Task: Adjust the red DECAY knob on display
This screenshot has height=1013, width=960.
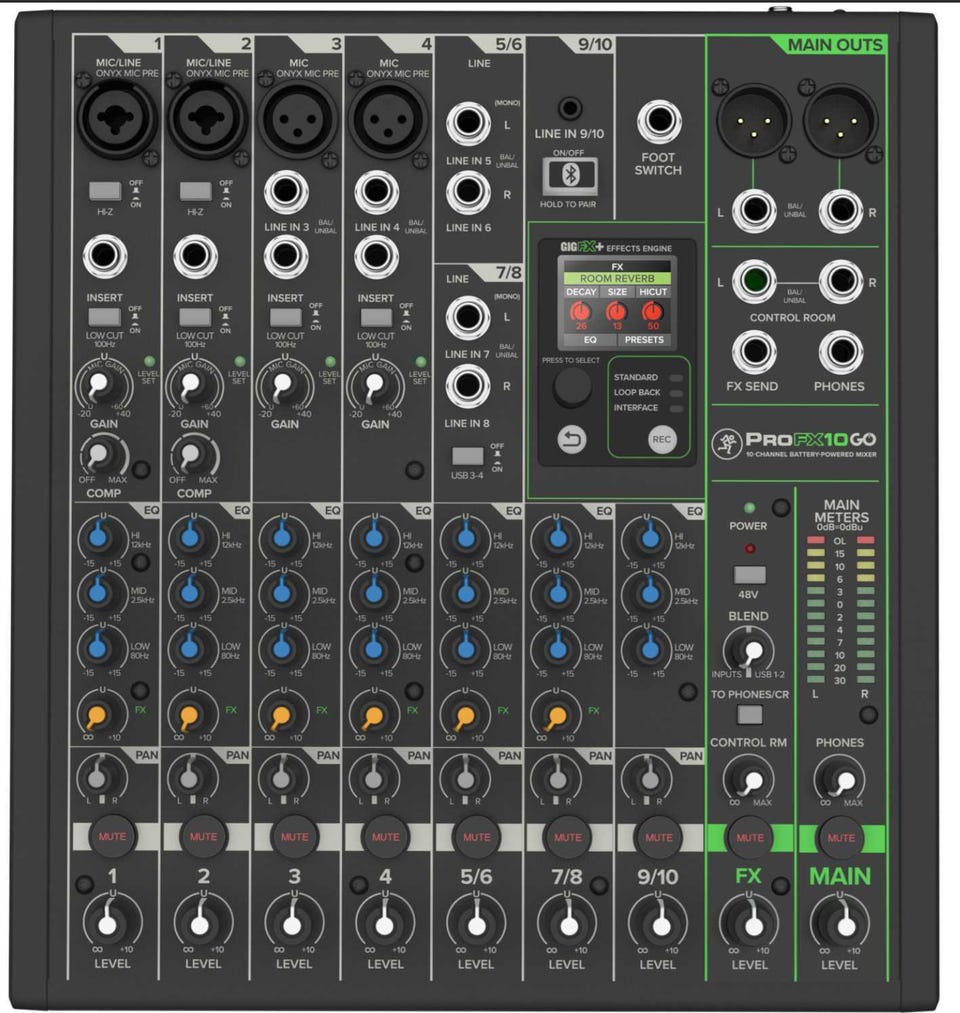Action: pyautogui.click(x=581, y=312)
